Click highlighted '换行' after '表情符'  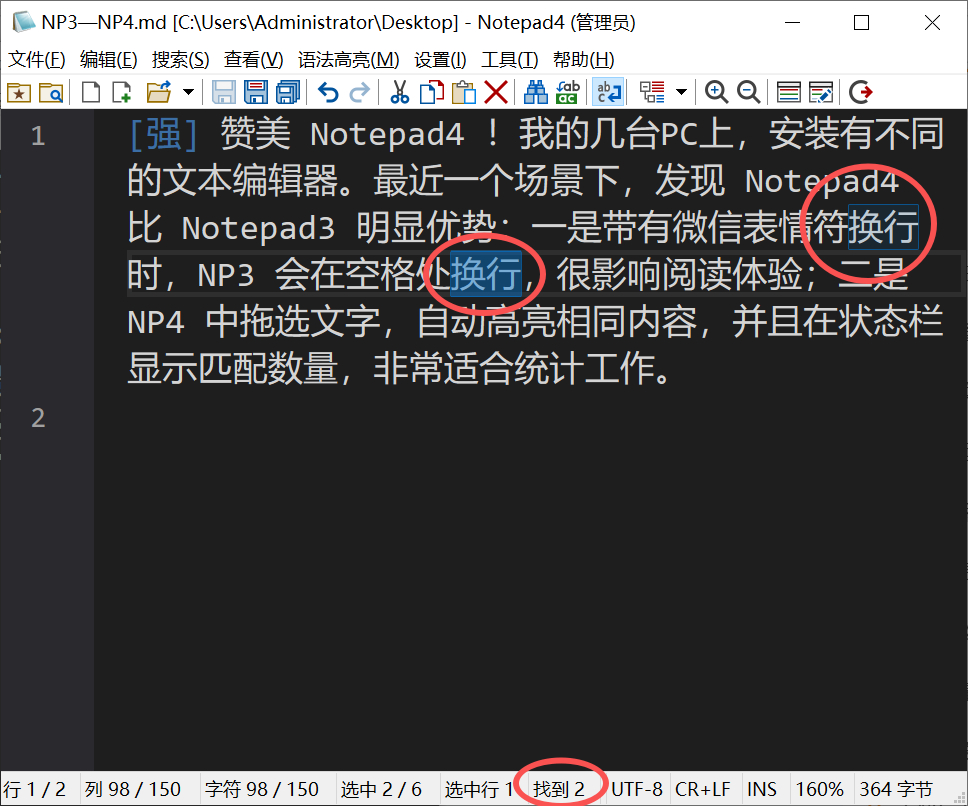883,227
